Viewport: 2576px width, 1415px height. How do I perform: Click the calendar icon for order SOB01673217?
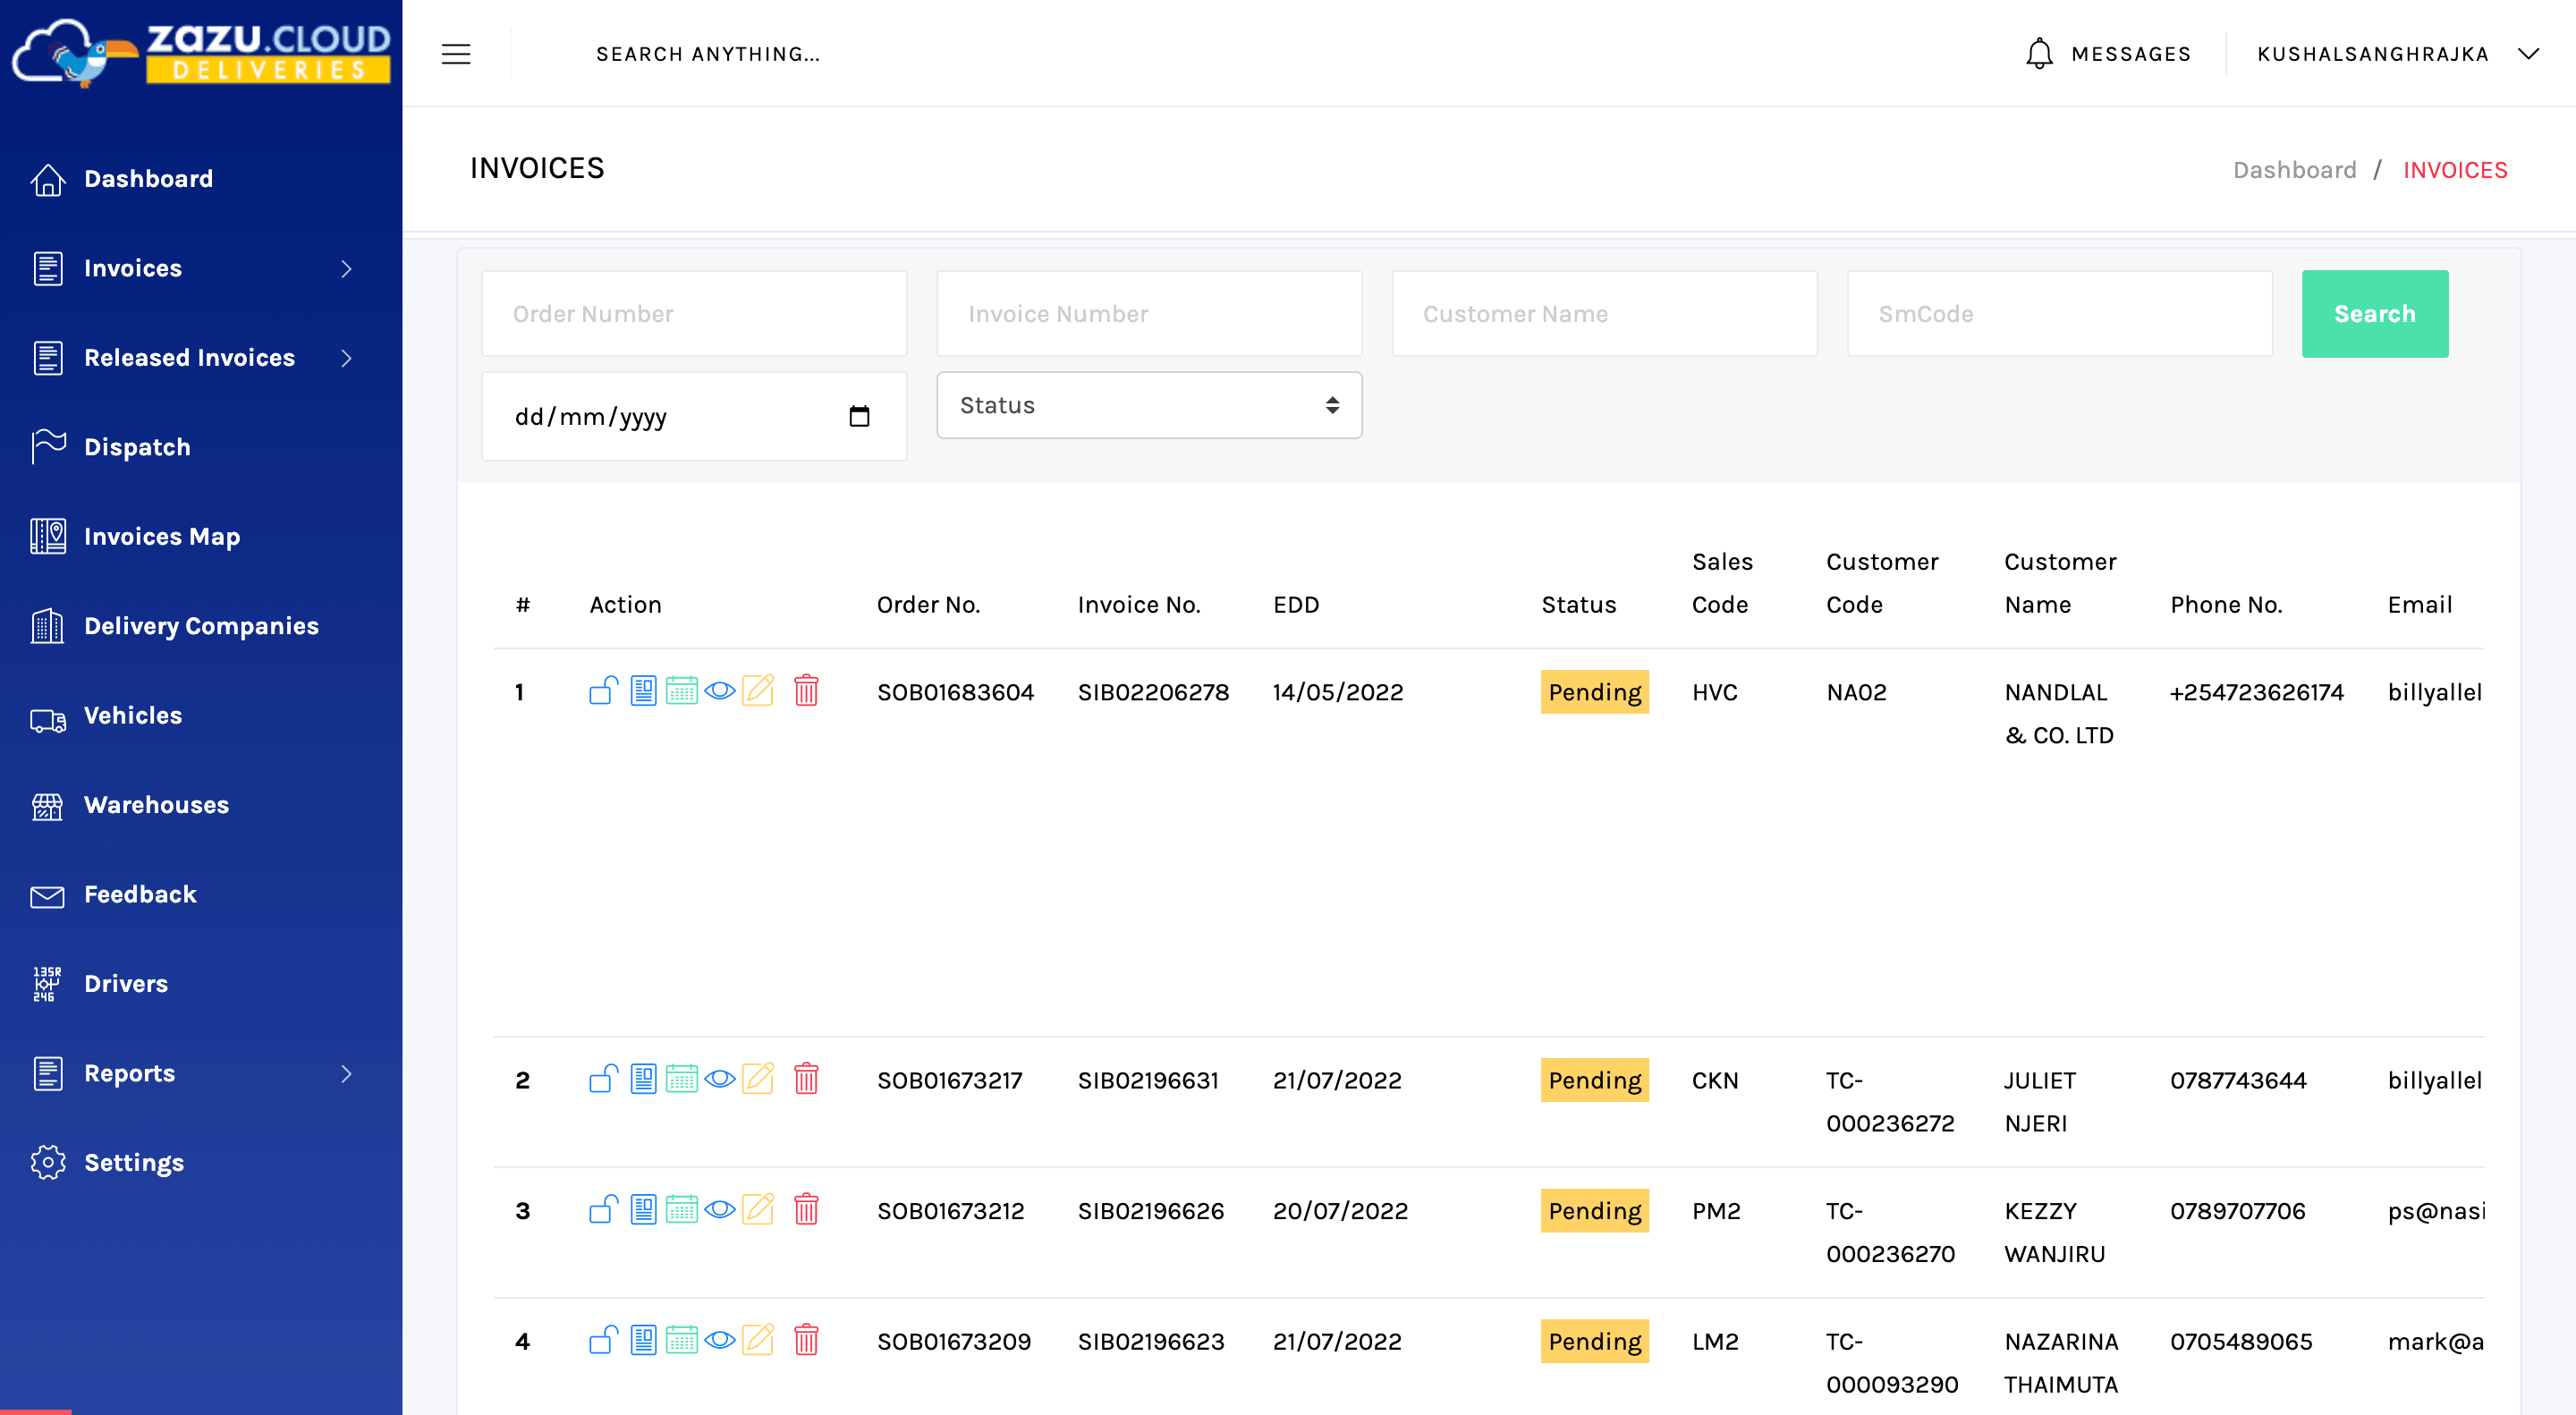tap(682, 1080)
